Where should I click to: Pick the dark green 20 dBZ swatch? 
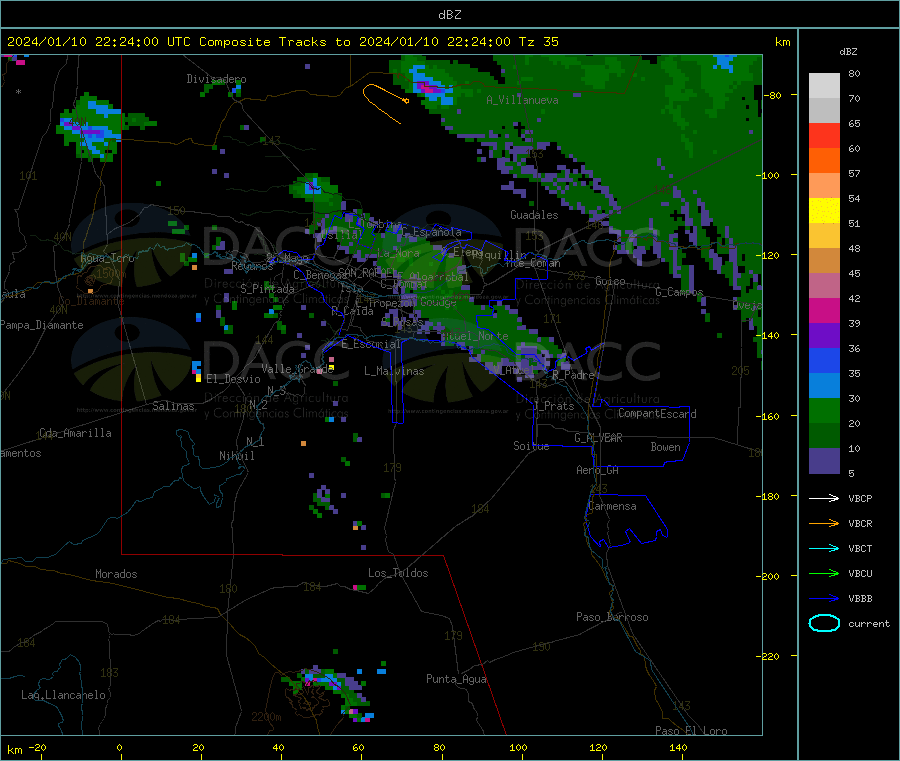824,436
